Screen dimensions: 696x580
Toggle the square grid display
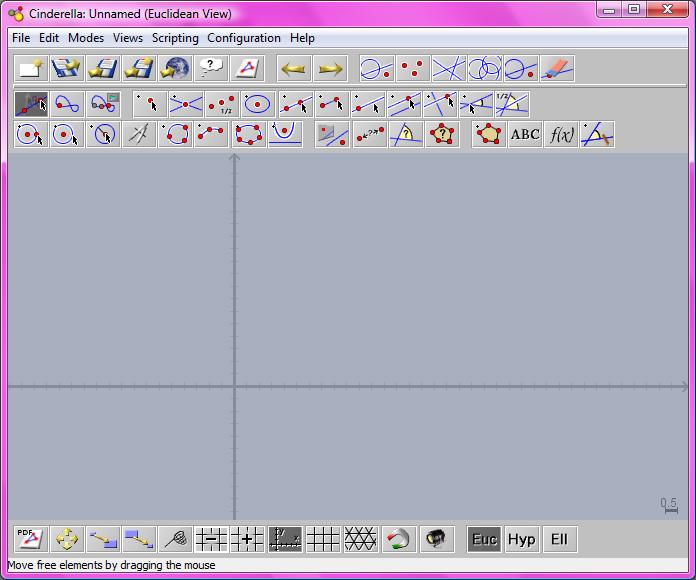(x=323, y=539)
